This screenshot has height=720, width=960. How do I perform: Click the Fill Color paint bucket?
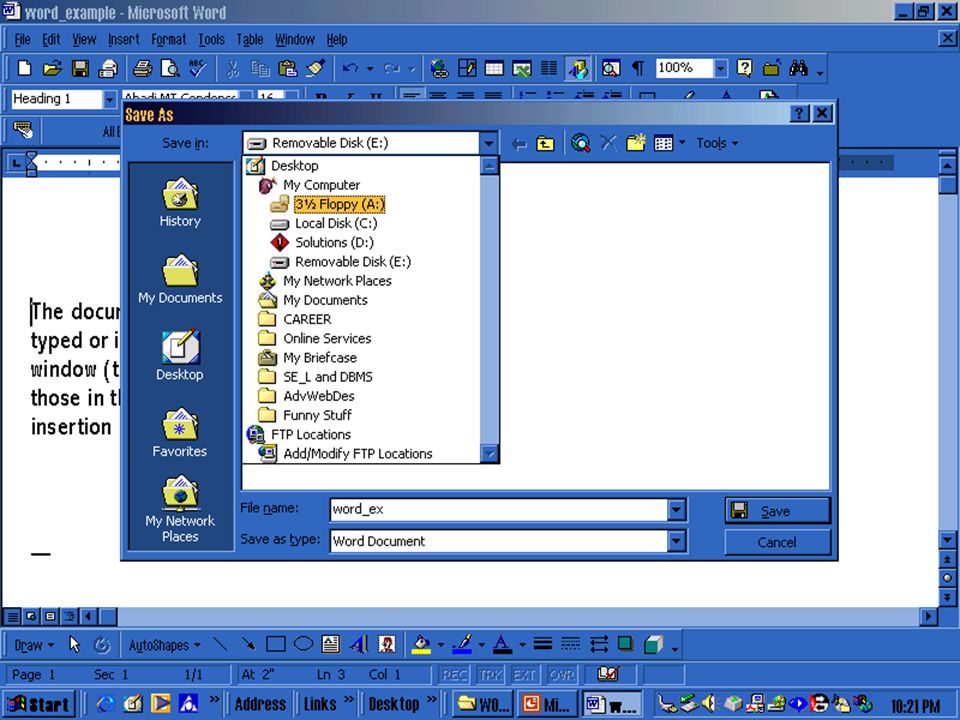coord(421,644)
